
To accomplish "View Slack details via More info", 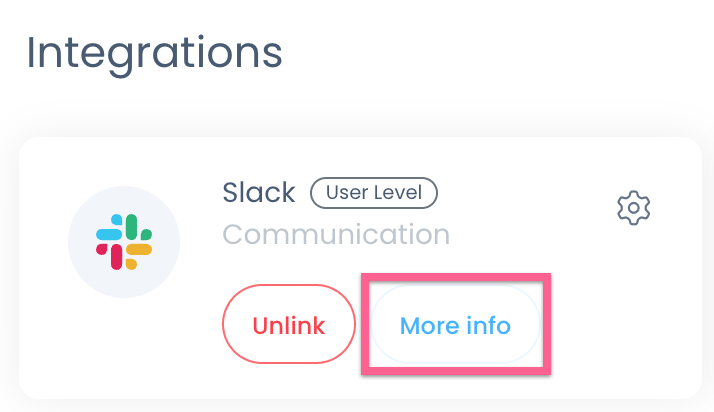I will (x=455, y=325).
